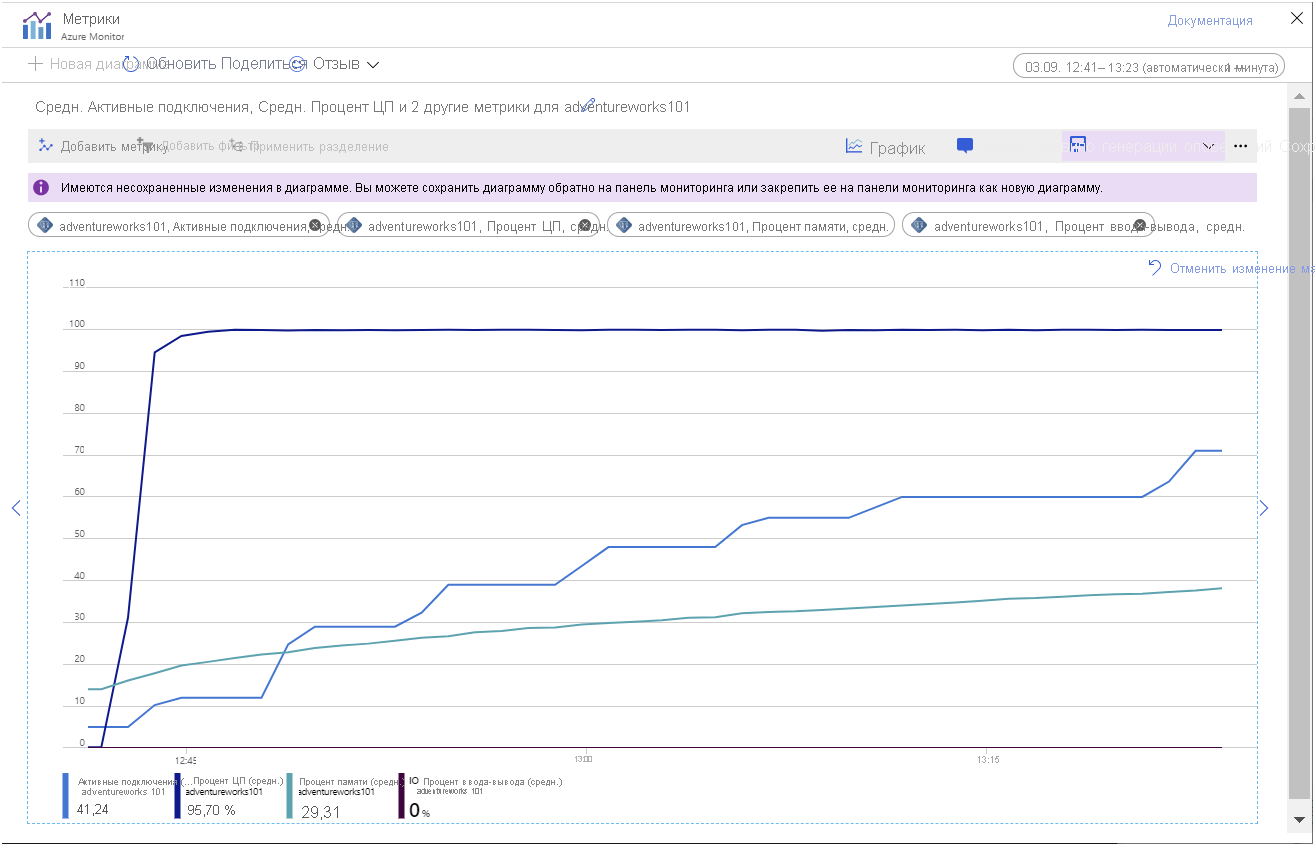Viewport: 1315px width, 846px height.
Task: Click the 100 value on the Y axis
Action: pyautogui.click(x=76, y=324)
